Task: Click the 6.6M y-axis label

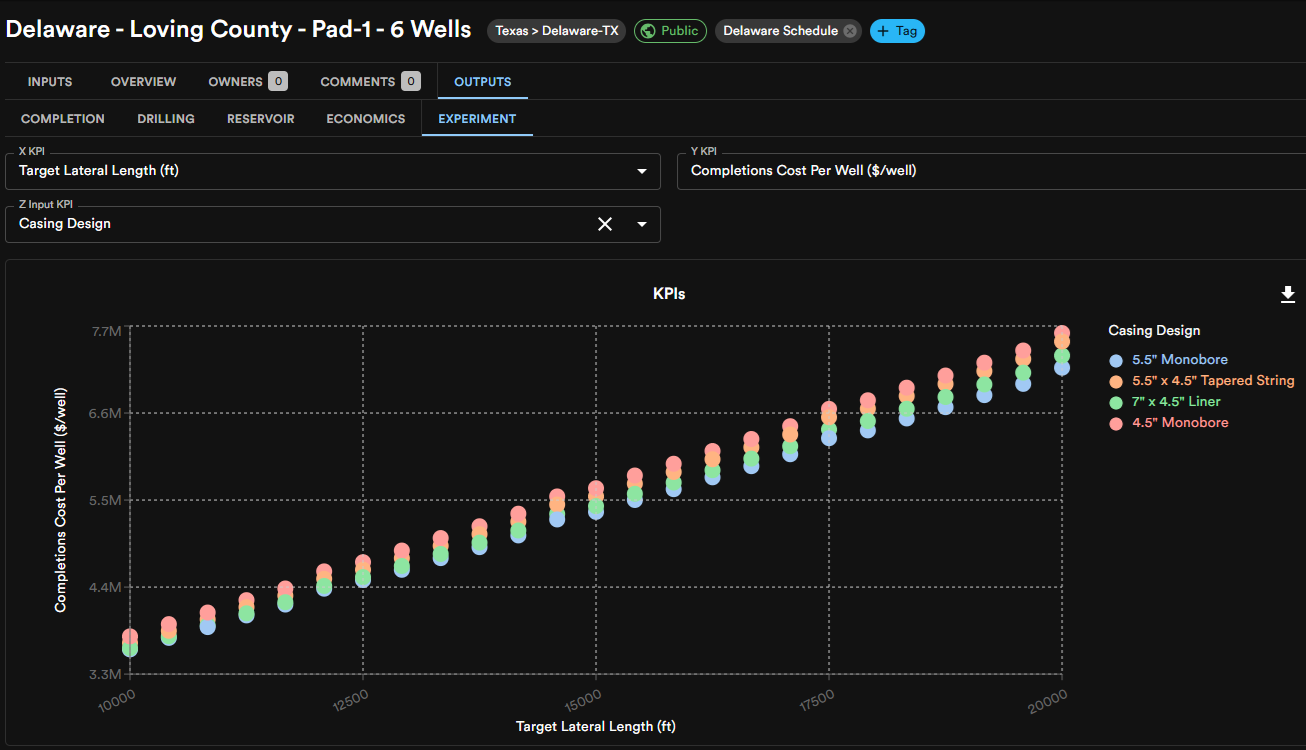Action: 106,413
